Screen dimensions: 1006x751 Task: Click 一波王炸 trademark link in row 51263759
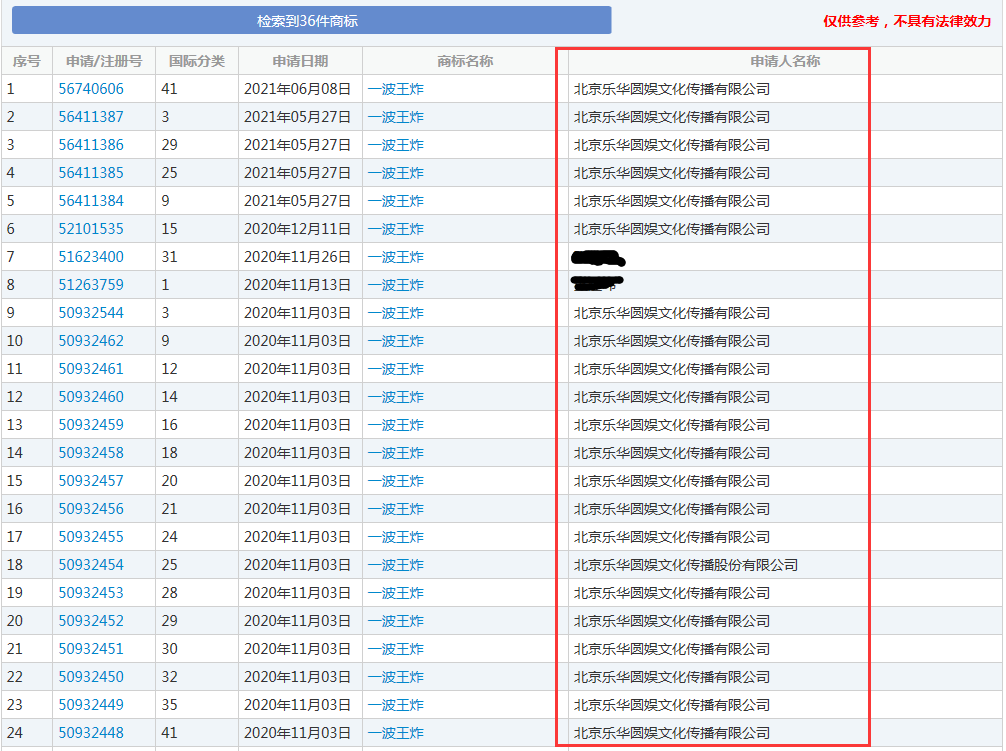click(396, 285)
